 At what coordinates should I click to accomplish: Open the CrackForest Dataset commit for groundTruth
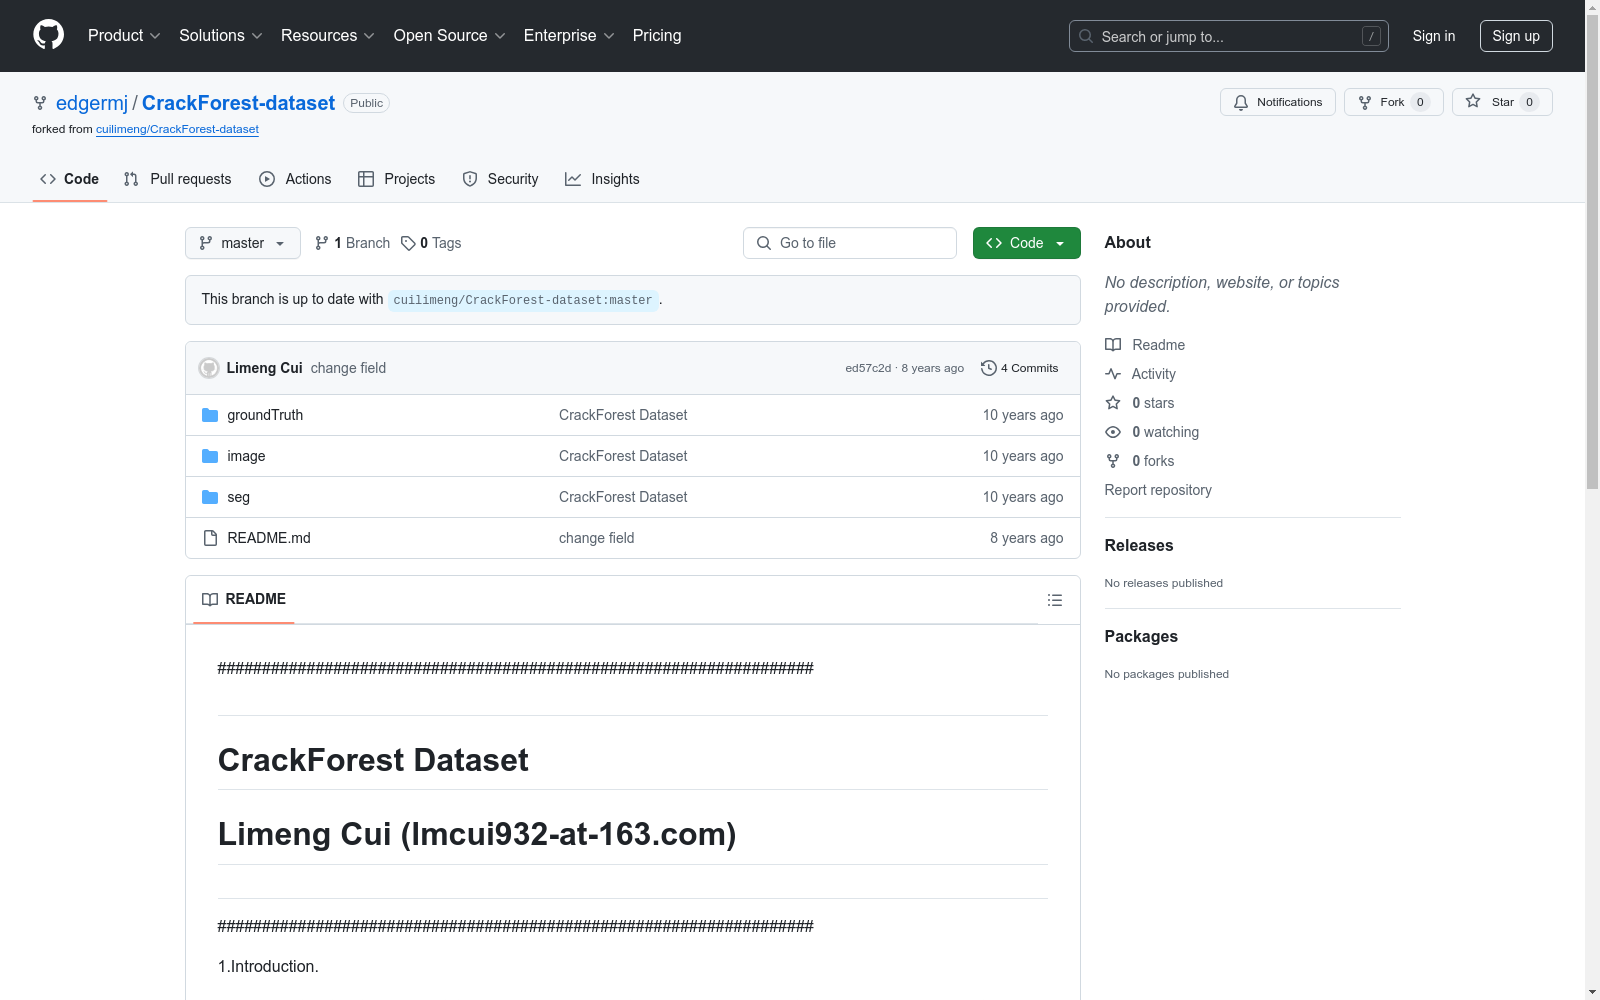623,415
